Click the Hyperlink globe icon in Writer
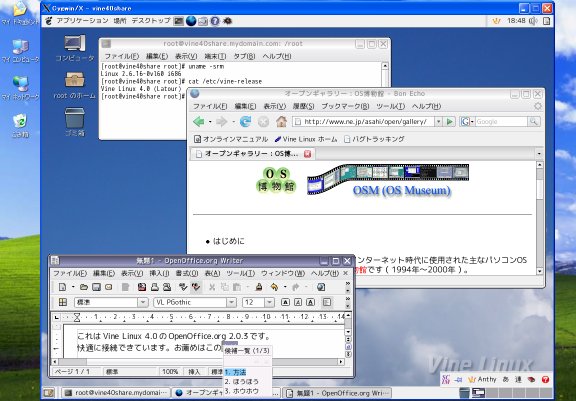 pos(321,287)
